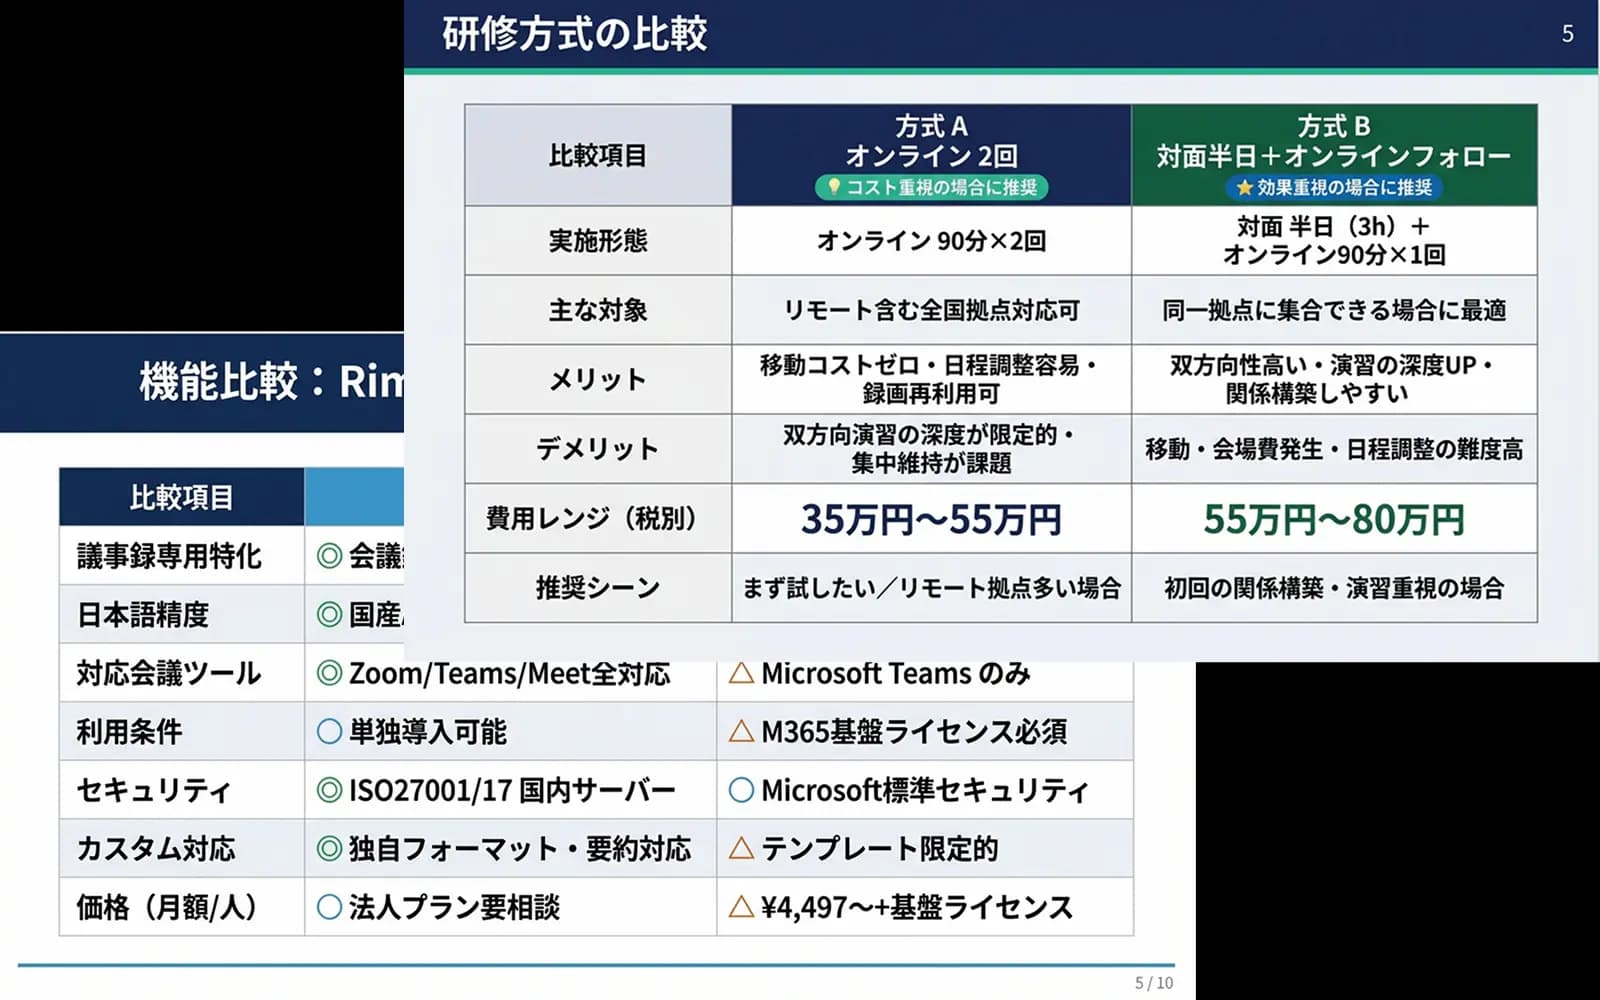The width and height of the screenshot is (1600, 1000).
Task: Select the セキュリティ row label
Action: pyautogui.click(x=181, y=790)
